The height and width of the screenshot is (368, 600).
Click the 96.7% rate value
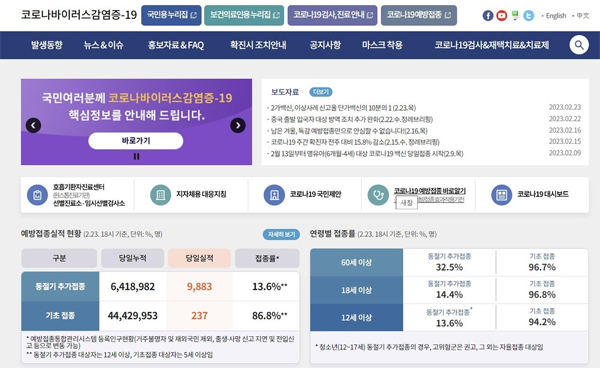coord(542,267)
